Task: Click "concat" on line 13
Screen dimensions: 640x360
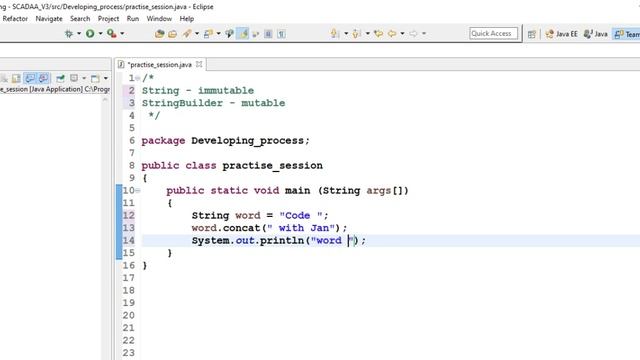Action: click(241, 228)
